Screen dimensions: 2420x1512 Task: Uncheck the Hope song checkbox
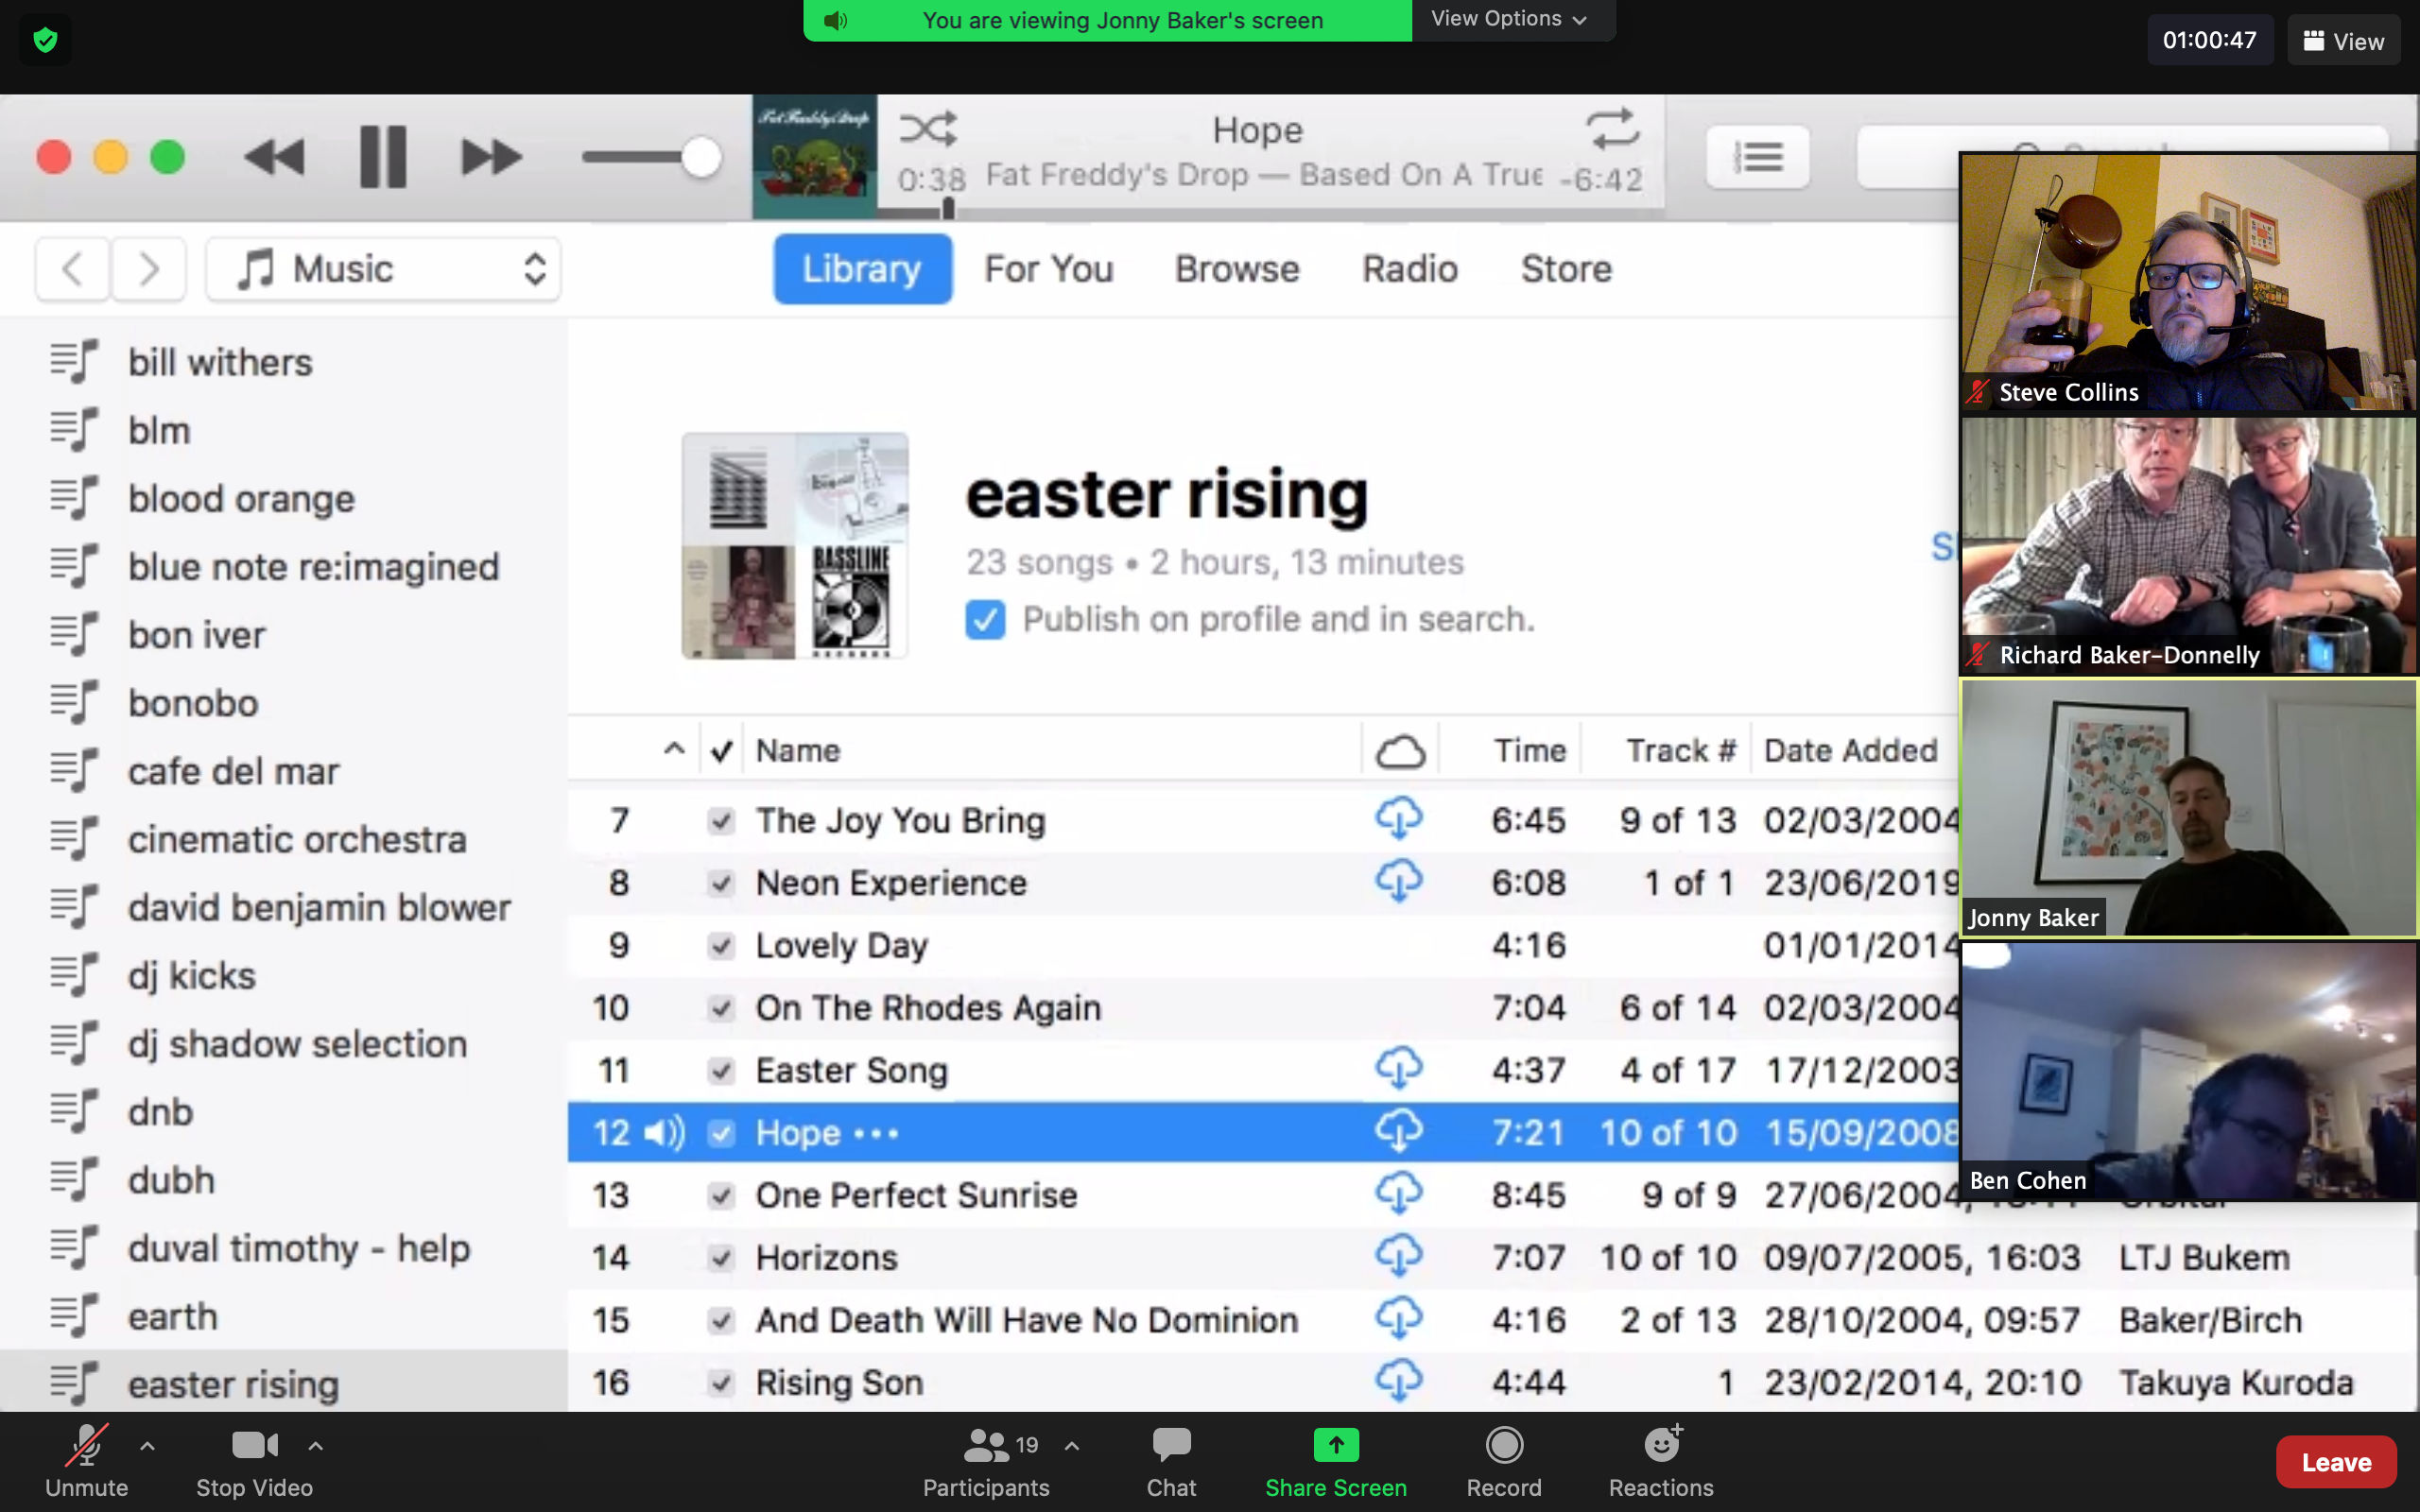(721, 1133)
